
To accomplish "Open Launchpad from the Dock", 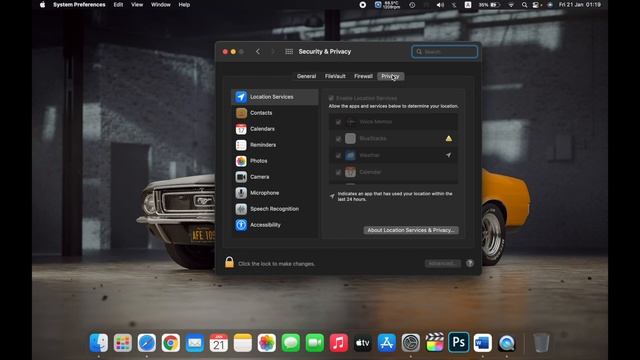I will pos(123,342).
